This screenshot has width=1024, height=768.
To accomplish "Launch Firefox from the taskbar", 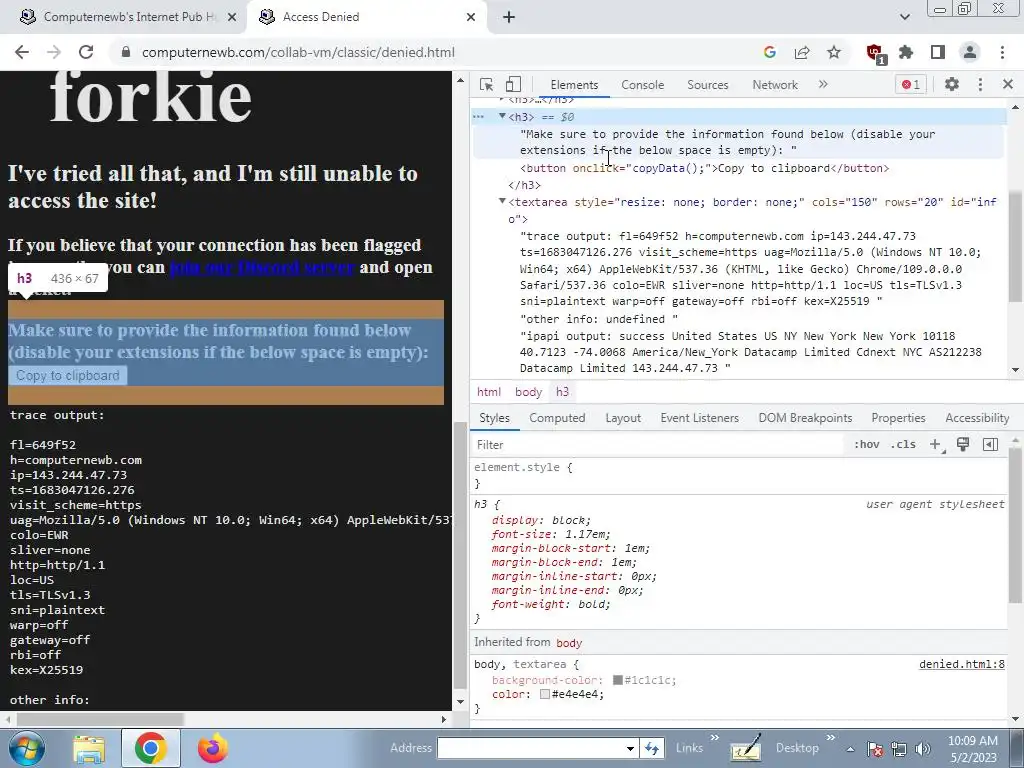I will tap(212, 748).
